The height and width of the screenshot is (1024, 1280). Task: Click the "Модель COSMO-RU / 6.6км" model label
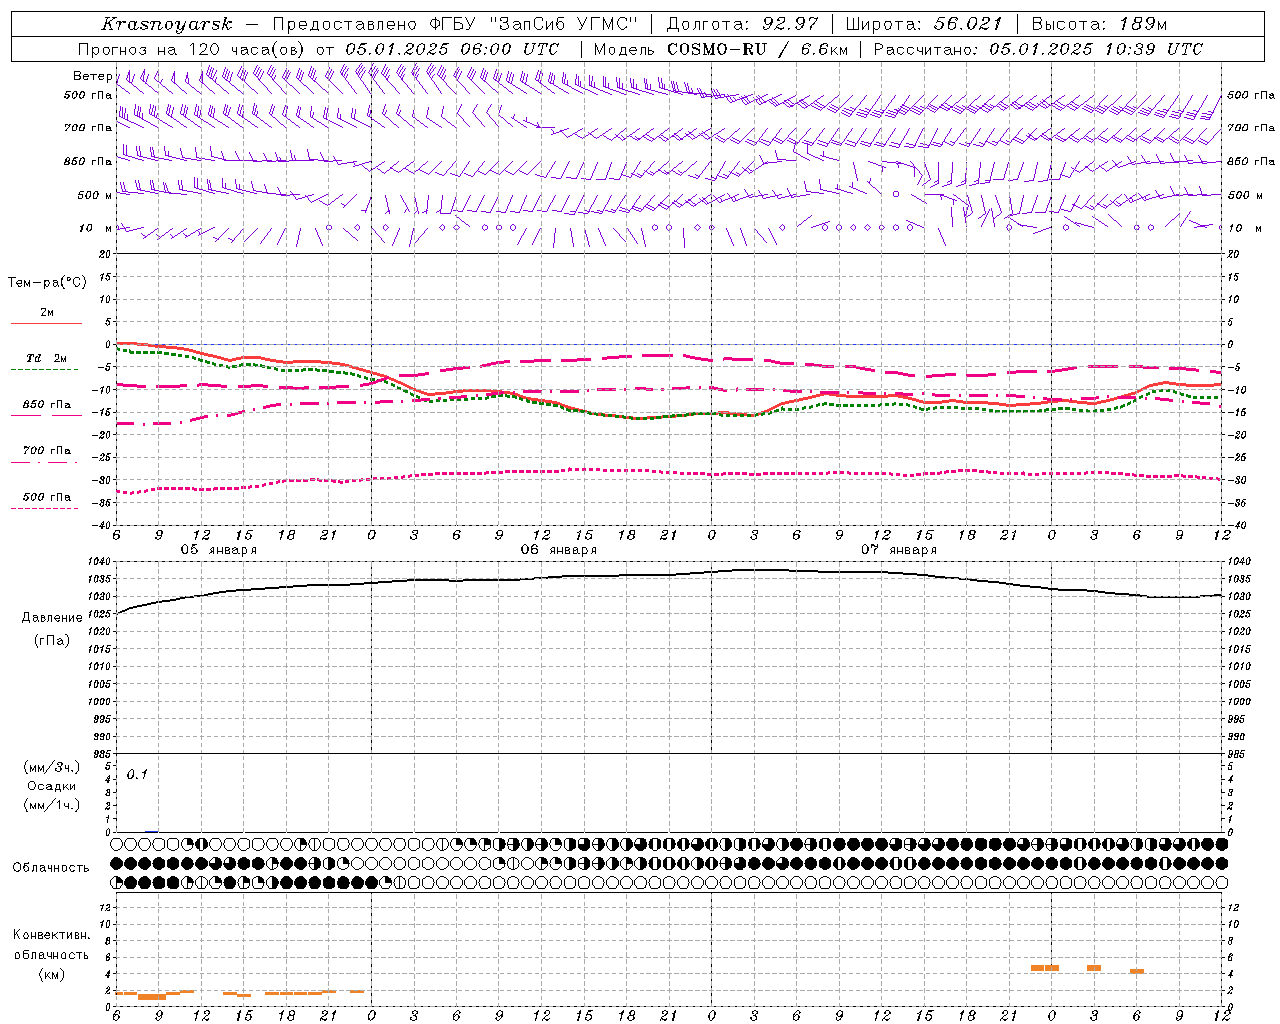(x=720, y=49)
